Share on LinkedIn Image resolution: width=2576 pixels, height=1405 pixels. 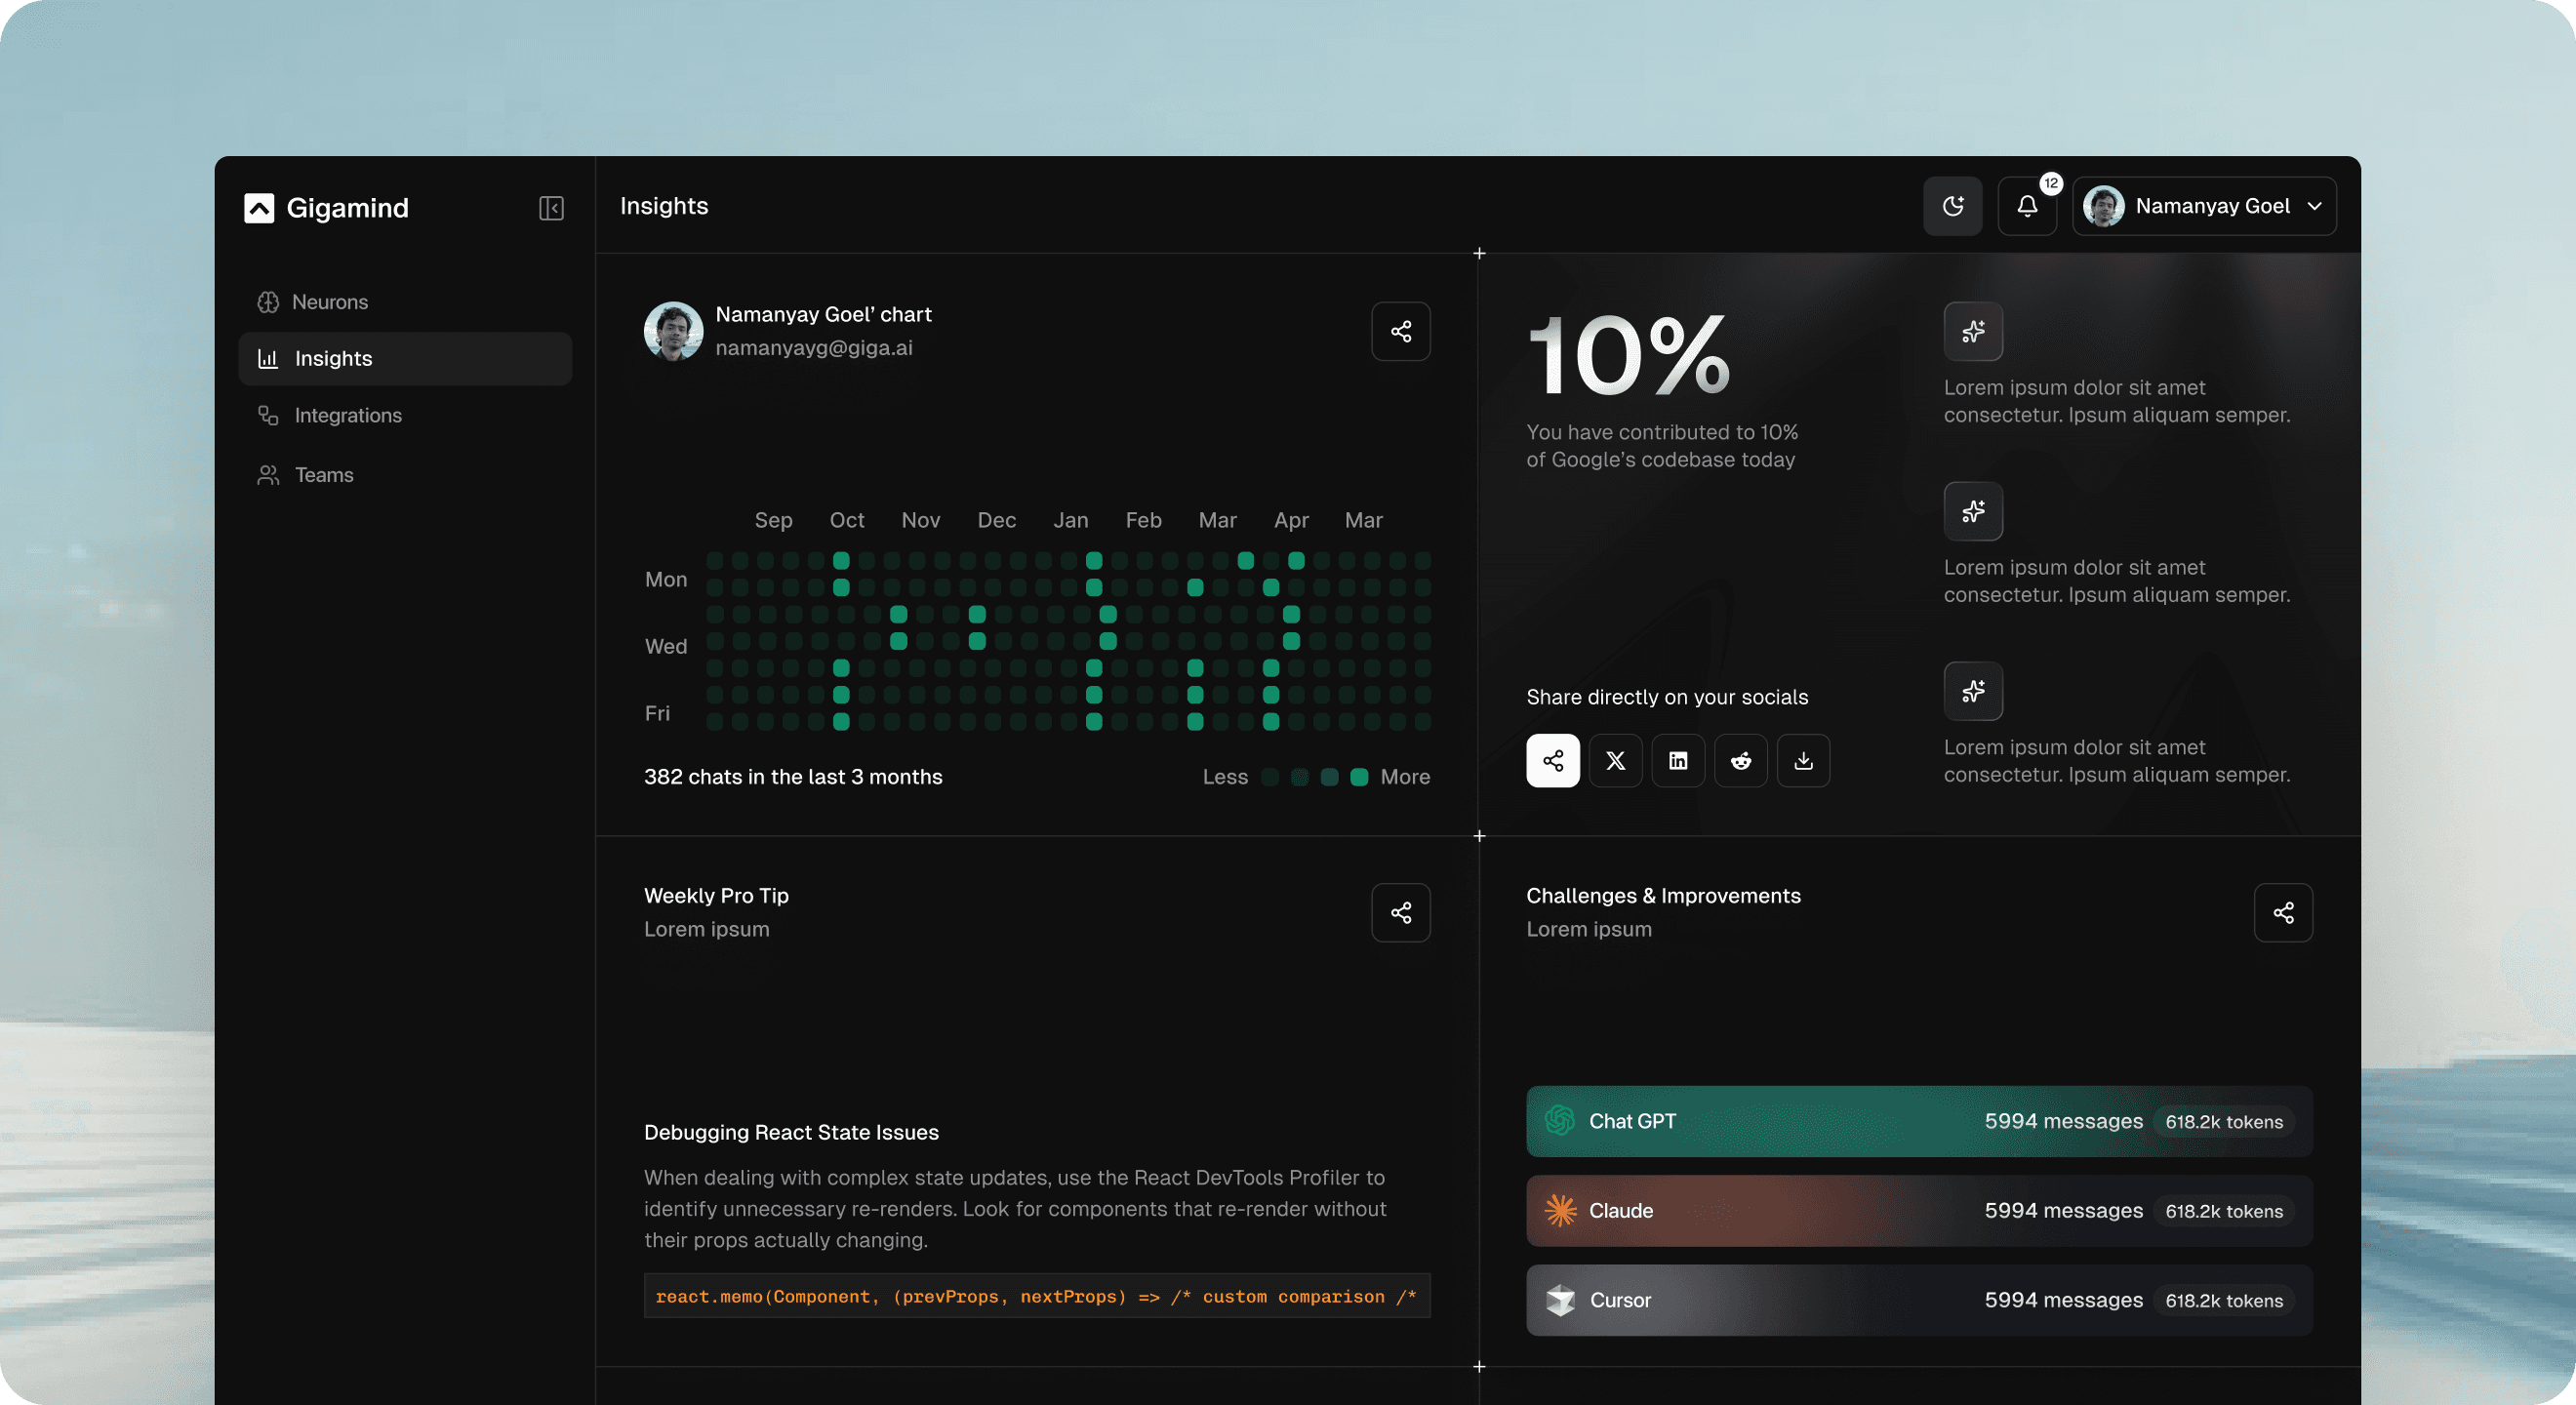pos(1678,761)
